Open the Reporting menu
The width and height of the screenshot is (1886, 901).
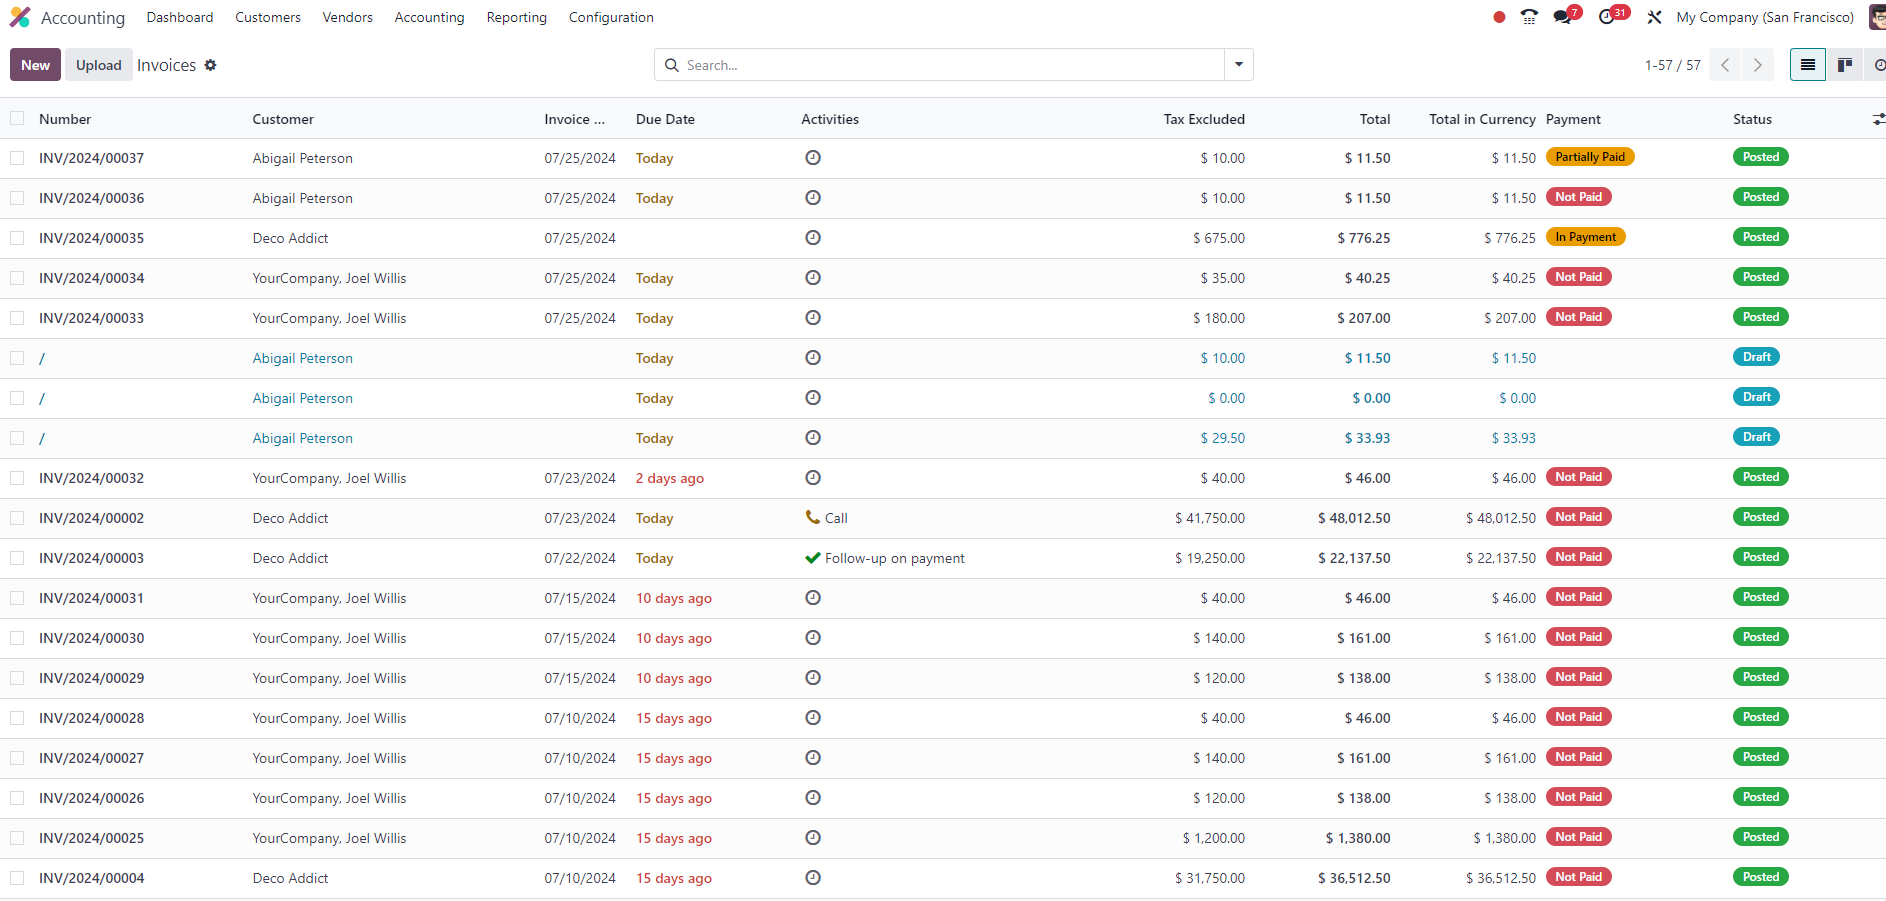(x=516, y=17)
